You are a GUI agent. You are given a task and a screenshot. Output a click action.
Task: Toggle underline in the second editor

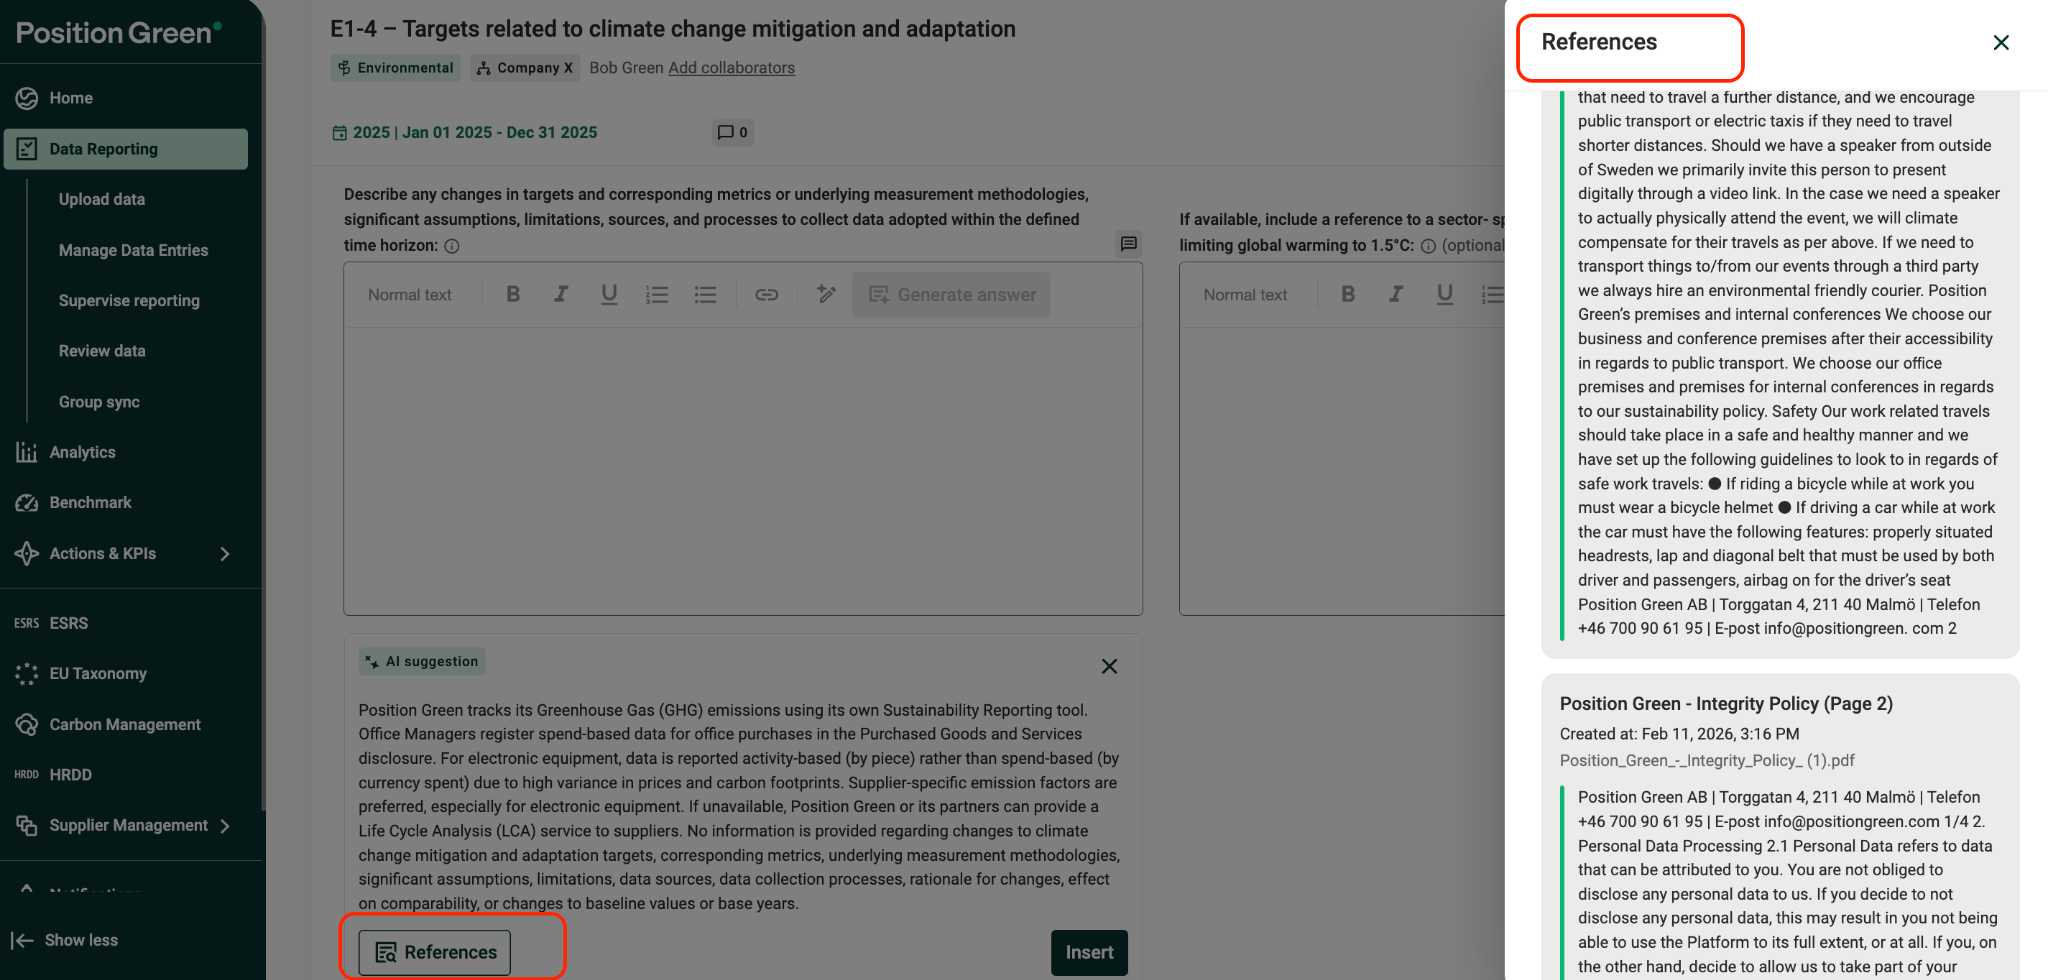click(1444, 294)
